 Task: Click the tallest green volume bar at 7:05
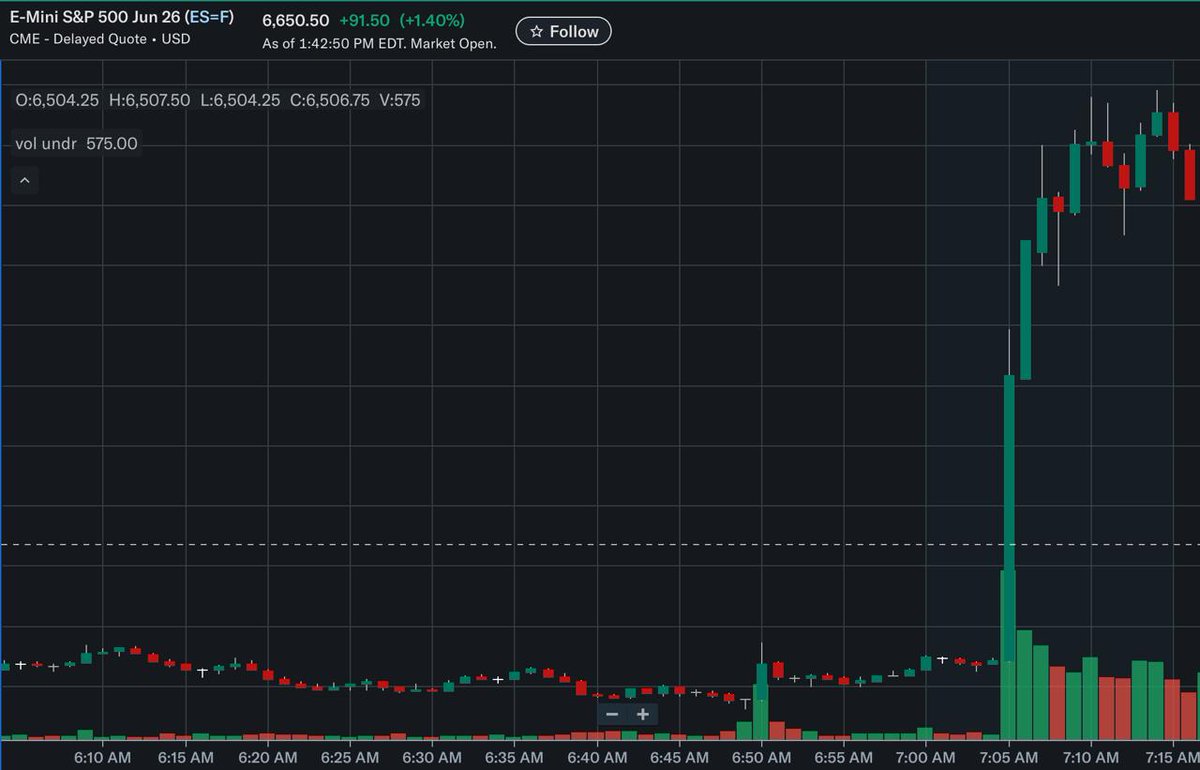[x=1008, y=654]
